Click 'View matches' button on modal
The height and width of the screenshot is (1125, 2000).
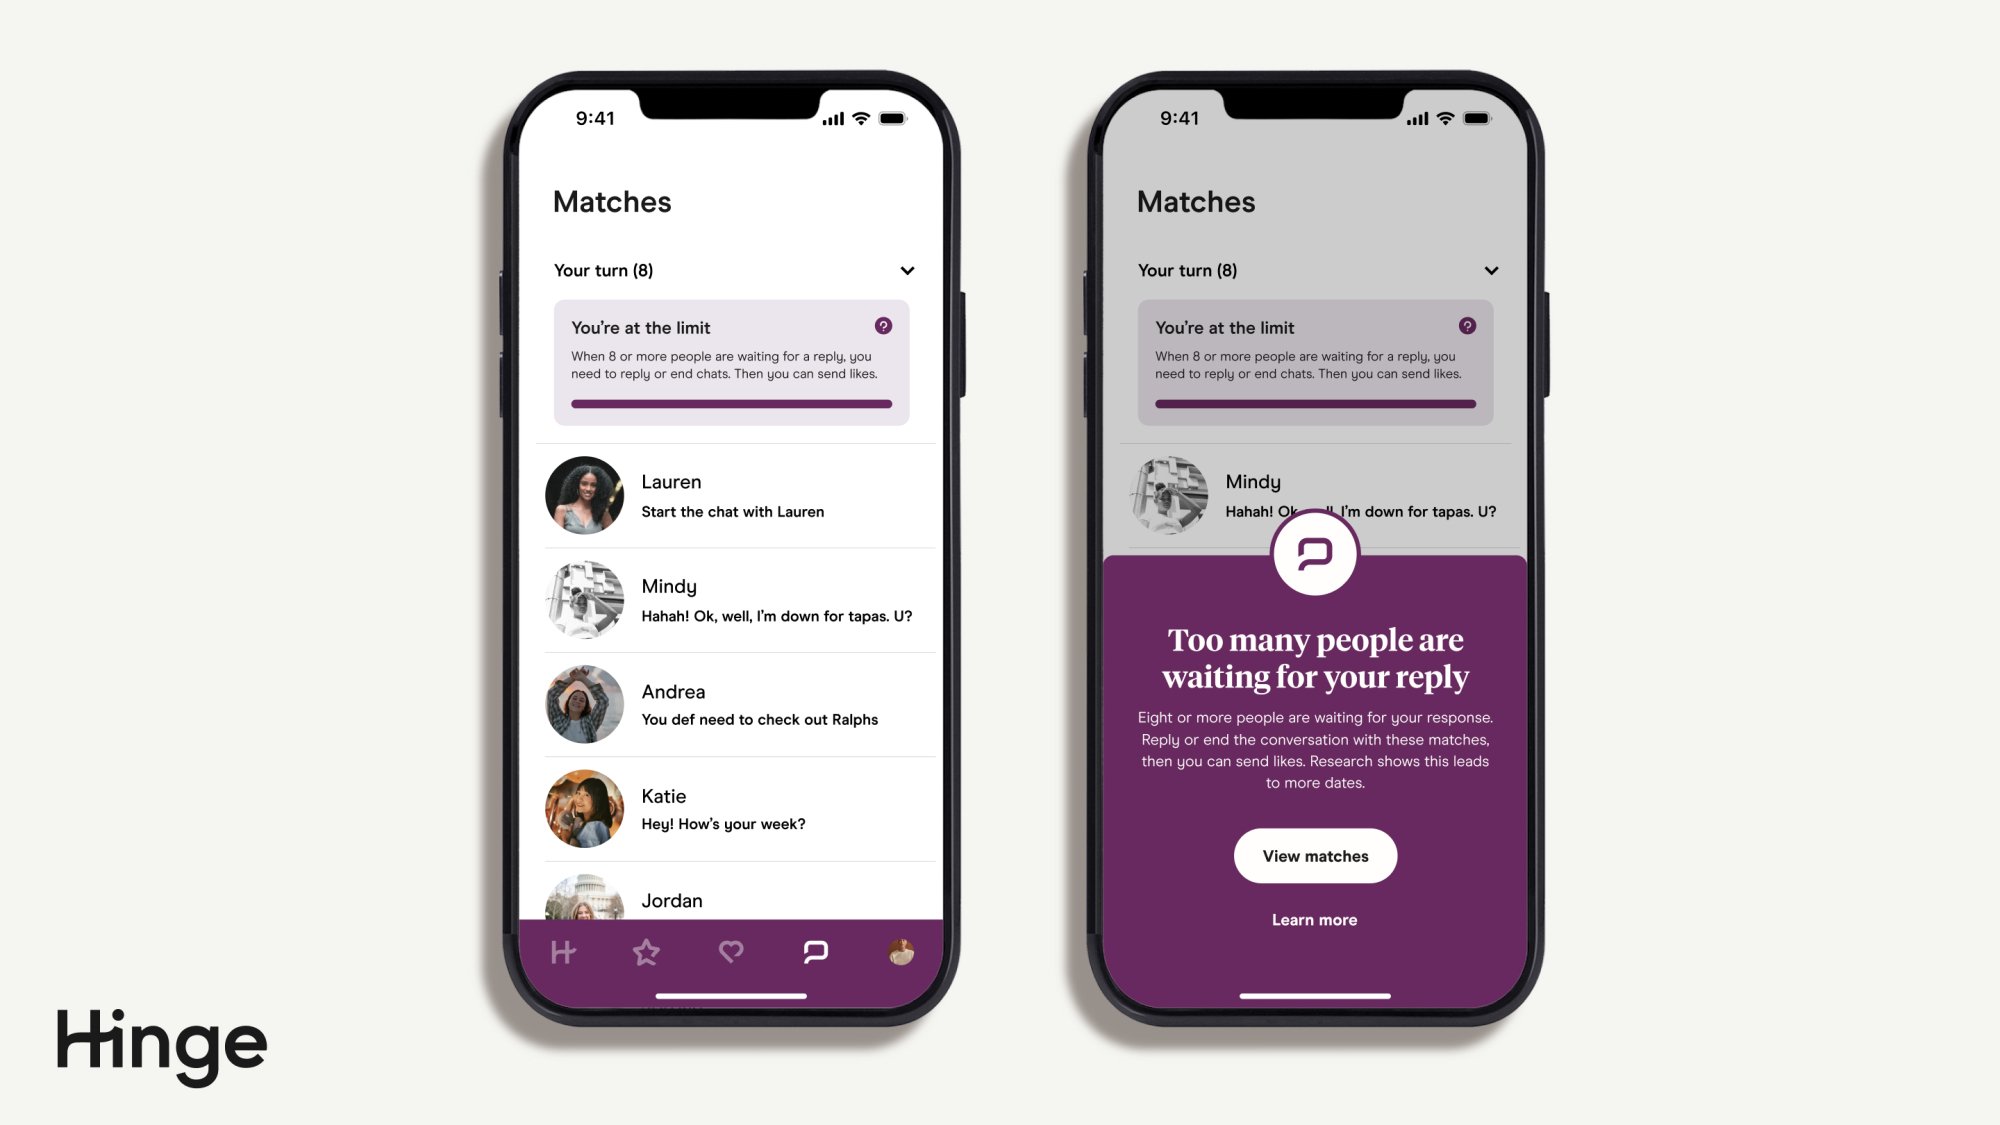pyautogui.click(x=1315, y=854)
